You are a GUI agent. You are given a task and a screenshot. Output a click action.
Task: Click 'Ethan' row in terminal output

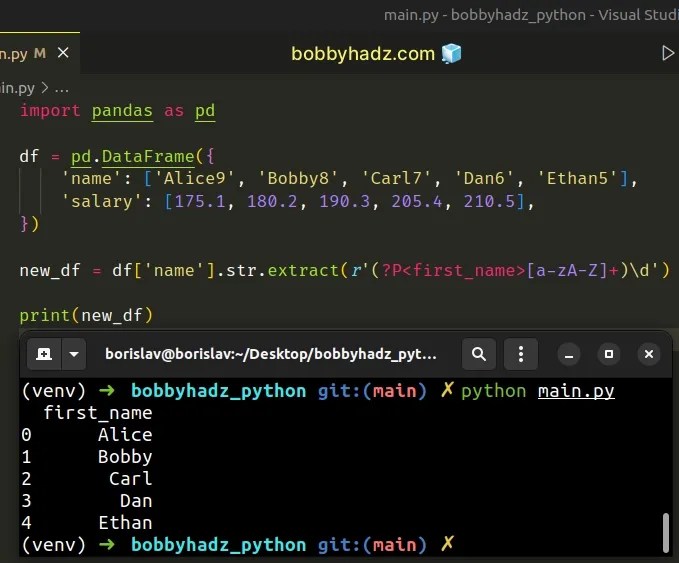coord(125,523)
